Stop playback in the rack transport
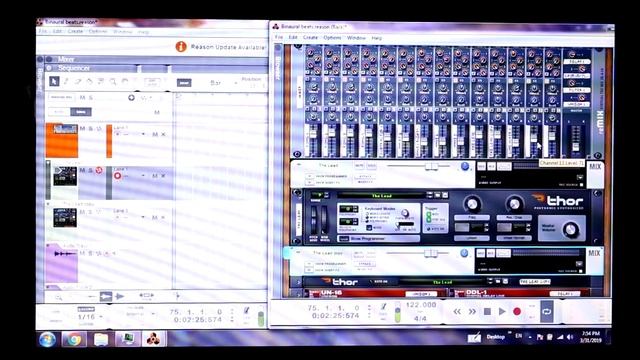Viewport: 640px width, 360px height. pyautogui.click(x=487, y=311)
